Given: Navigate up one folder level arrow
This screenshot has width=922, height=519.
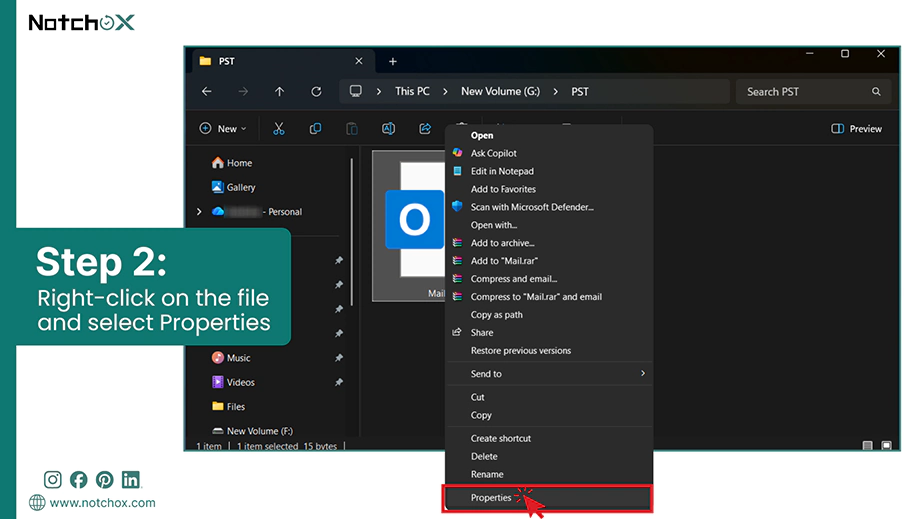Looking at the screenshot, I should pos(279,92).
